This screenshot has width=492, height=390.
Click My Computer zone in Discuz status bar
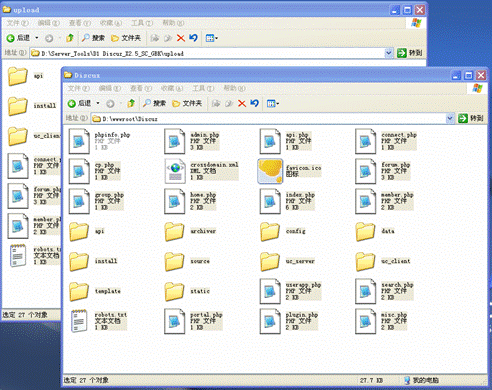(421, 380)
